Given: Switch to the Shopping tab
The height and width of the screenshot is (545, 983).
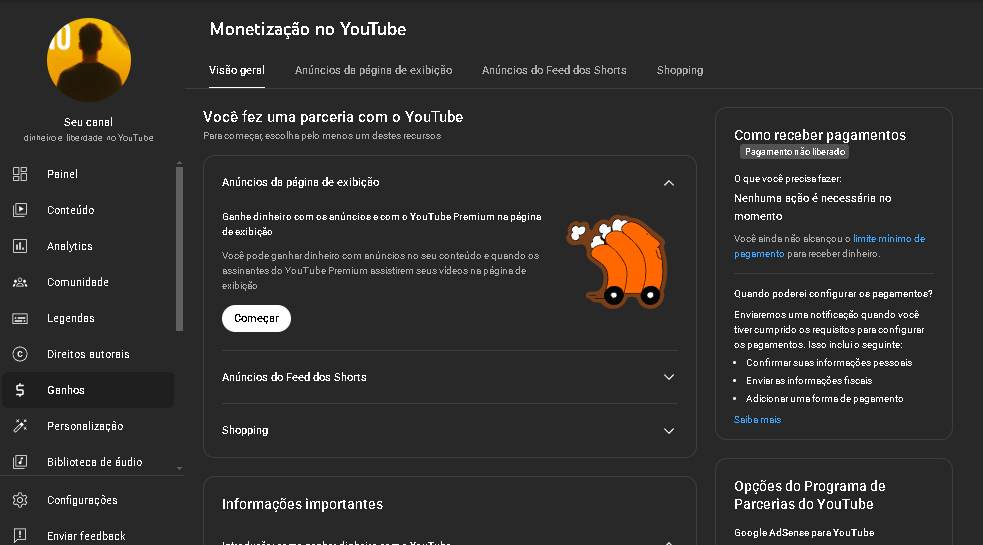Looking at the screenshot, I should (x=679, y=70).
